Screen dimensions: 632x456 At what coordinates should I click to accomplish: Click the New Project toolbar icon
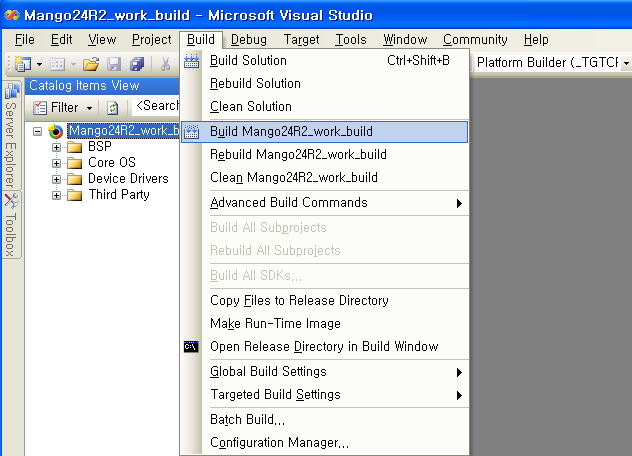(23, 64)
